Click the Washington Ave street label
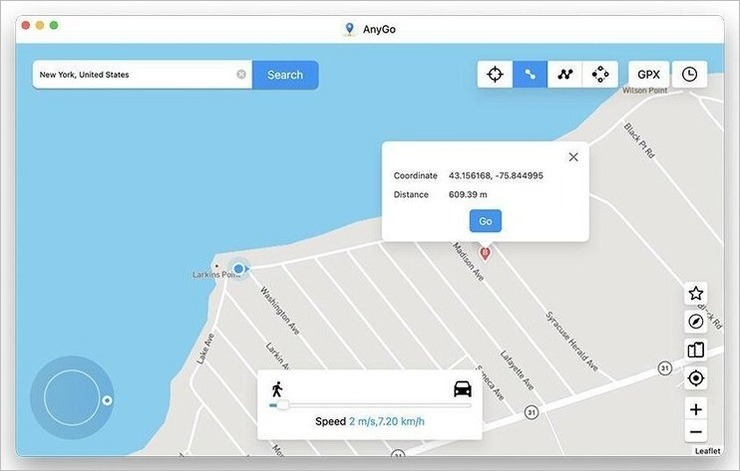Screen dimensions: 740x471 [x=280, y=311]
